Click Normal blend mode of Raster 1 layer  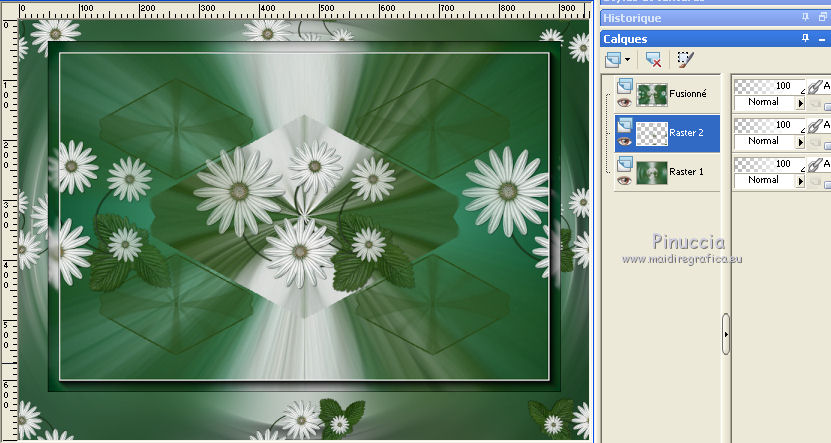(x=763, y=180)
